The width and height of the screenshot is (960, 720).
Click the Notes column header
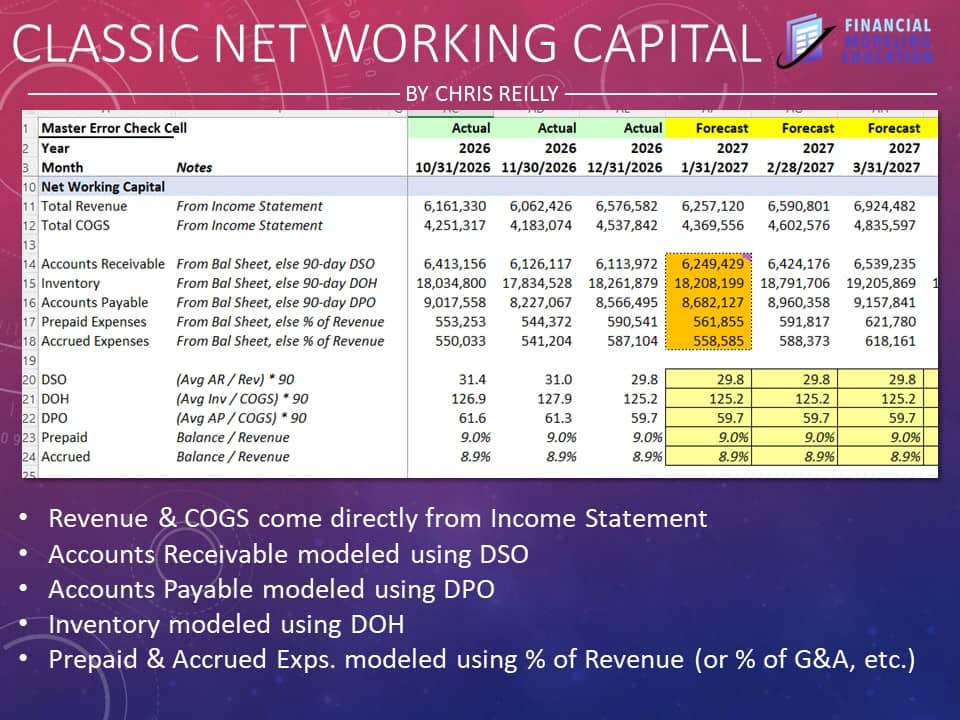pyautogui.click(x=194, y=168)
